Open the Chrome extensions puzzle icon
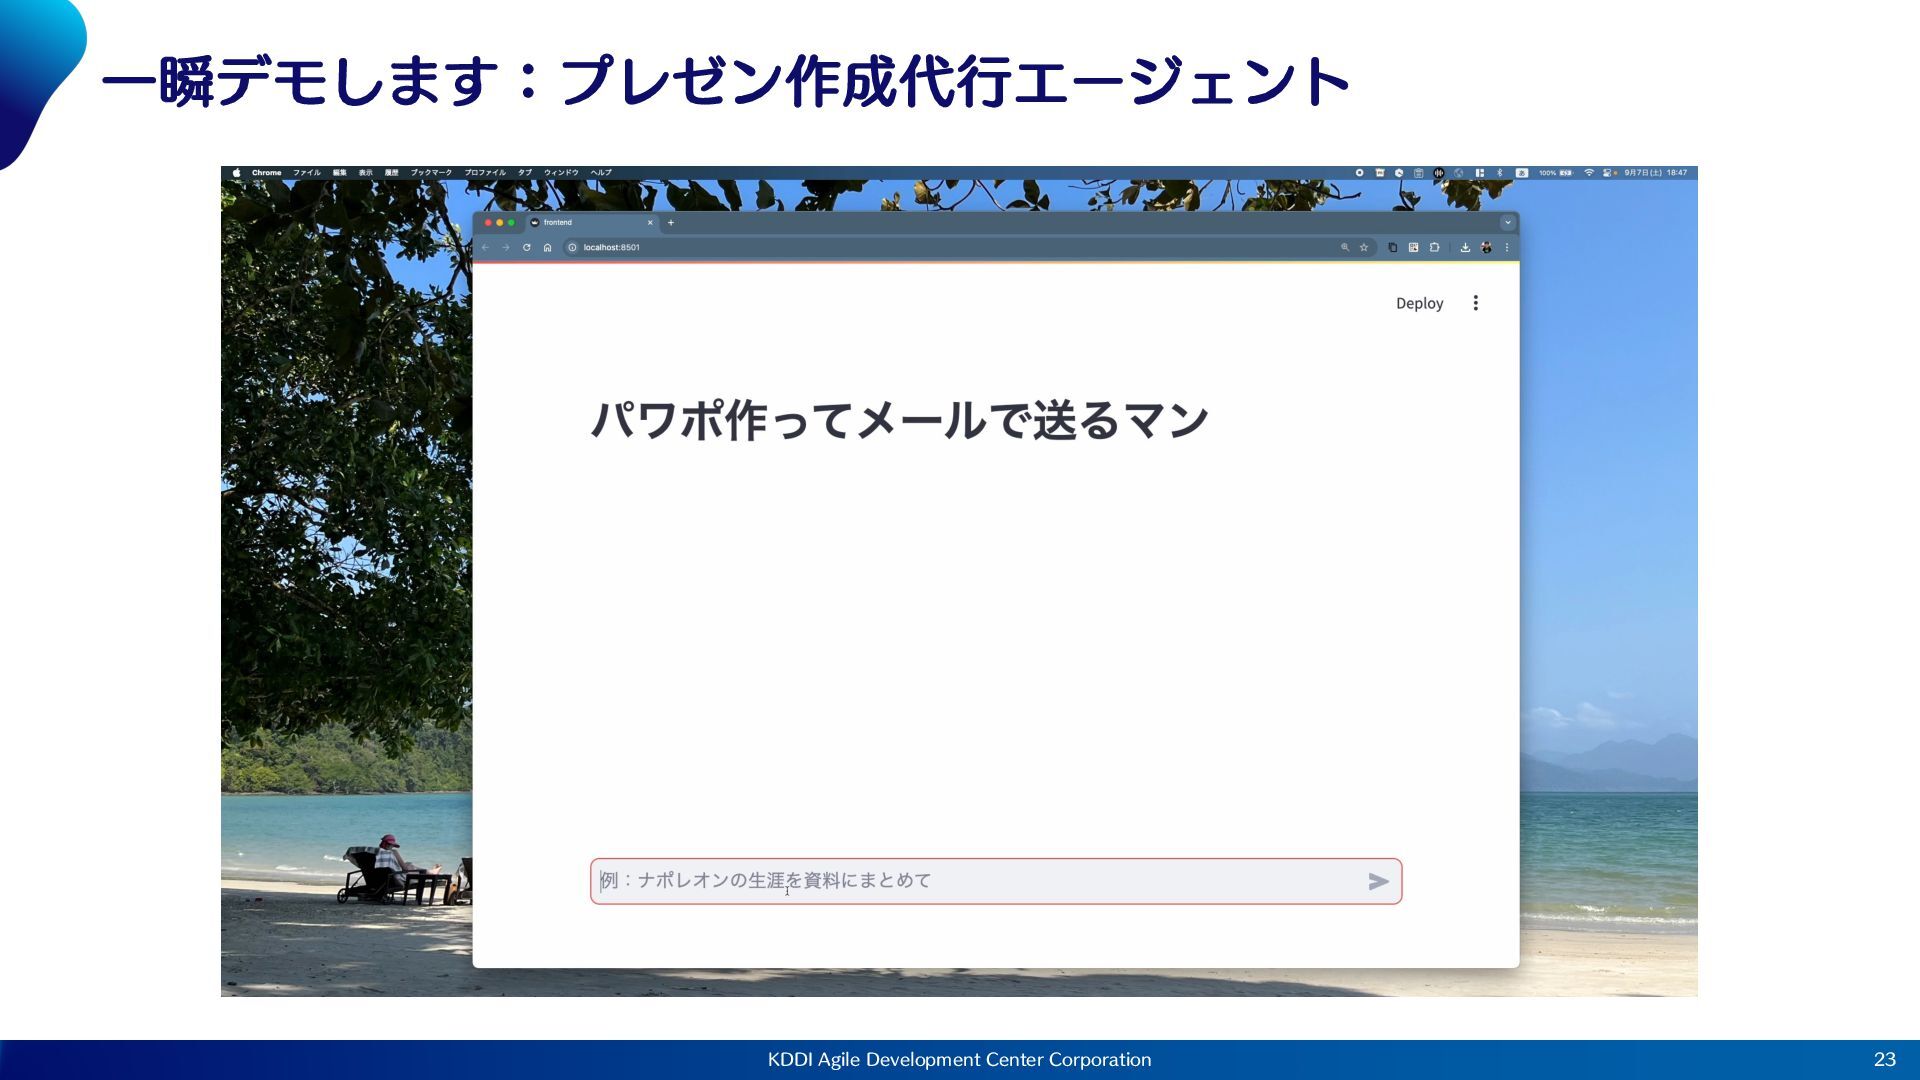 (1434, 247)
